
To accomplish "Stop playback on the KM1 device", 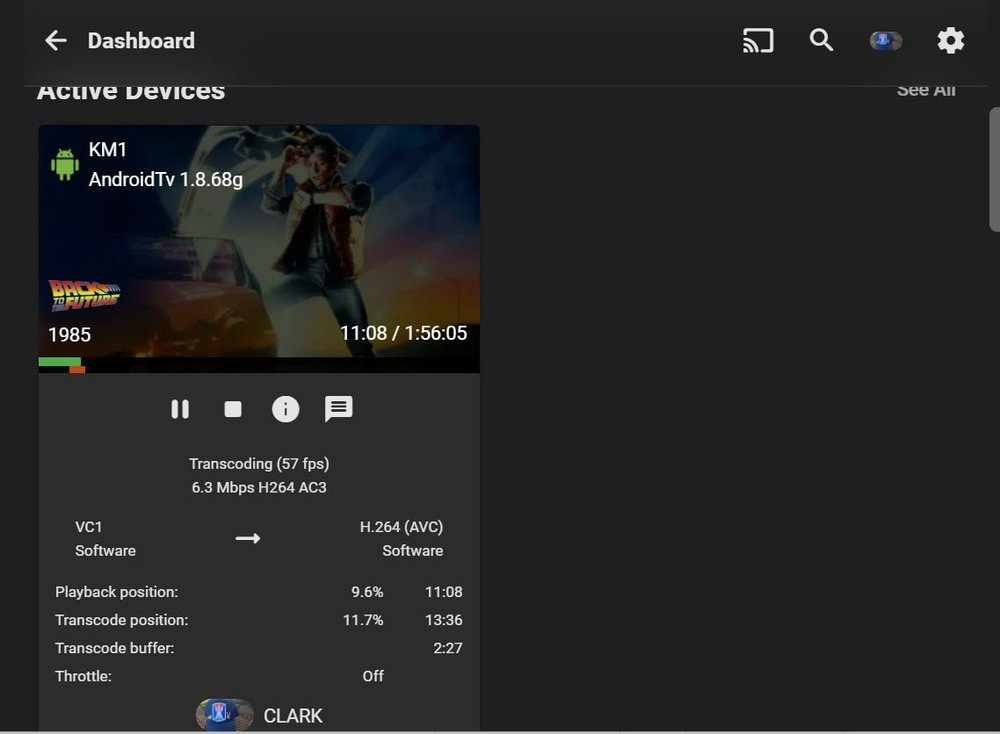I will click(x=233, y=409).
